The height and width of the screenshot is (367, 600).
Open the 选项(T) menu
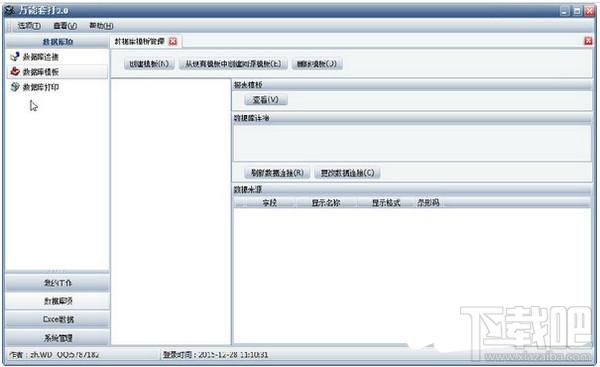coord(29,26)
